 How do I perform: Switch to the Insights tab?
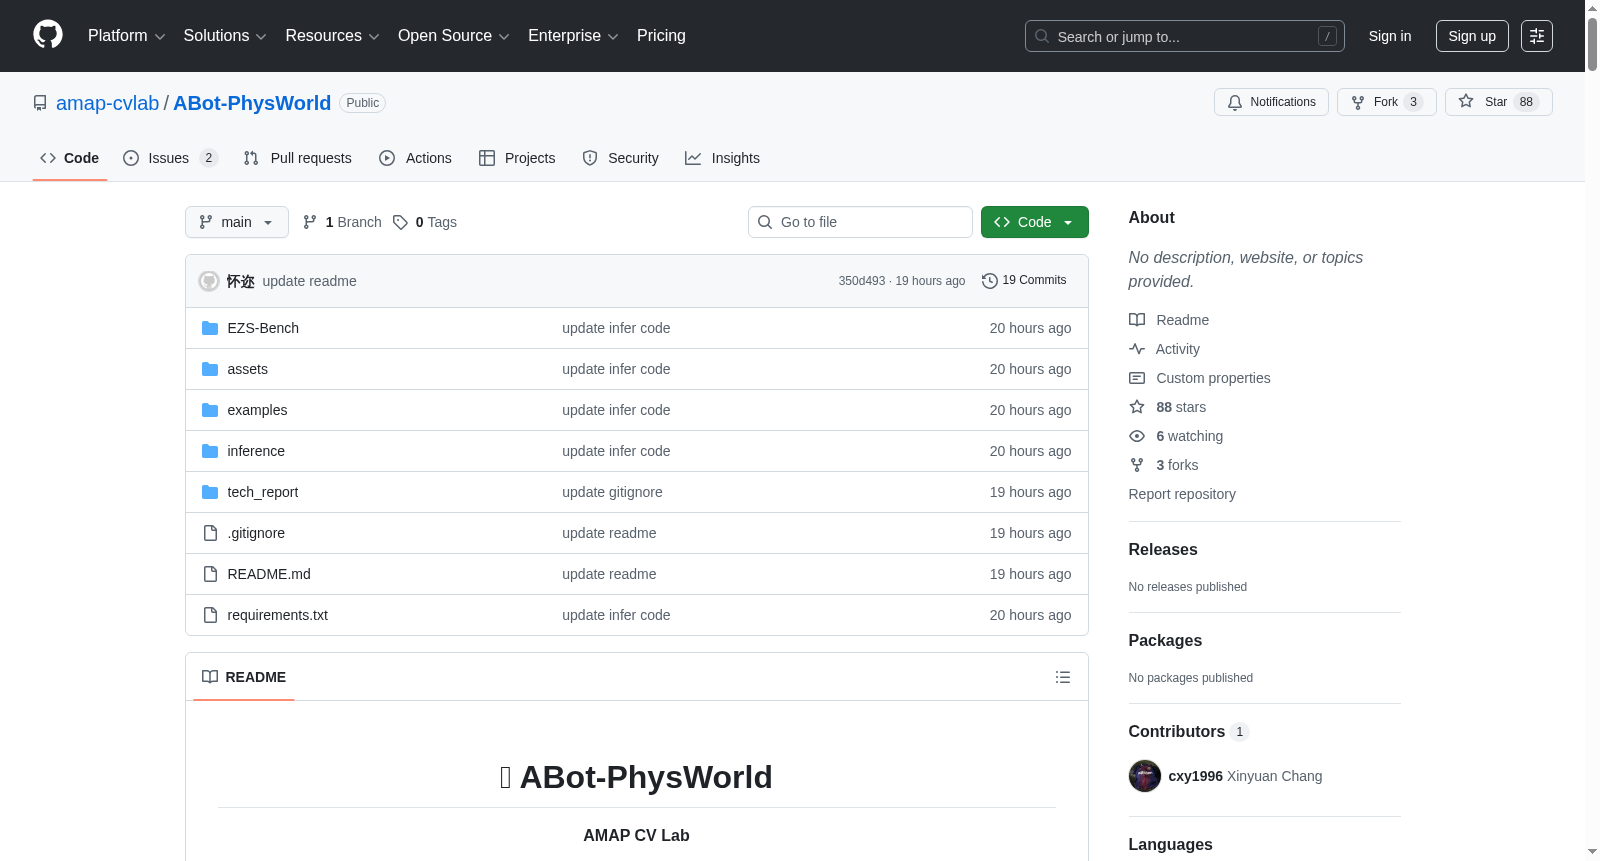tap(723, 158)
